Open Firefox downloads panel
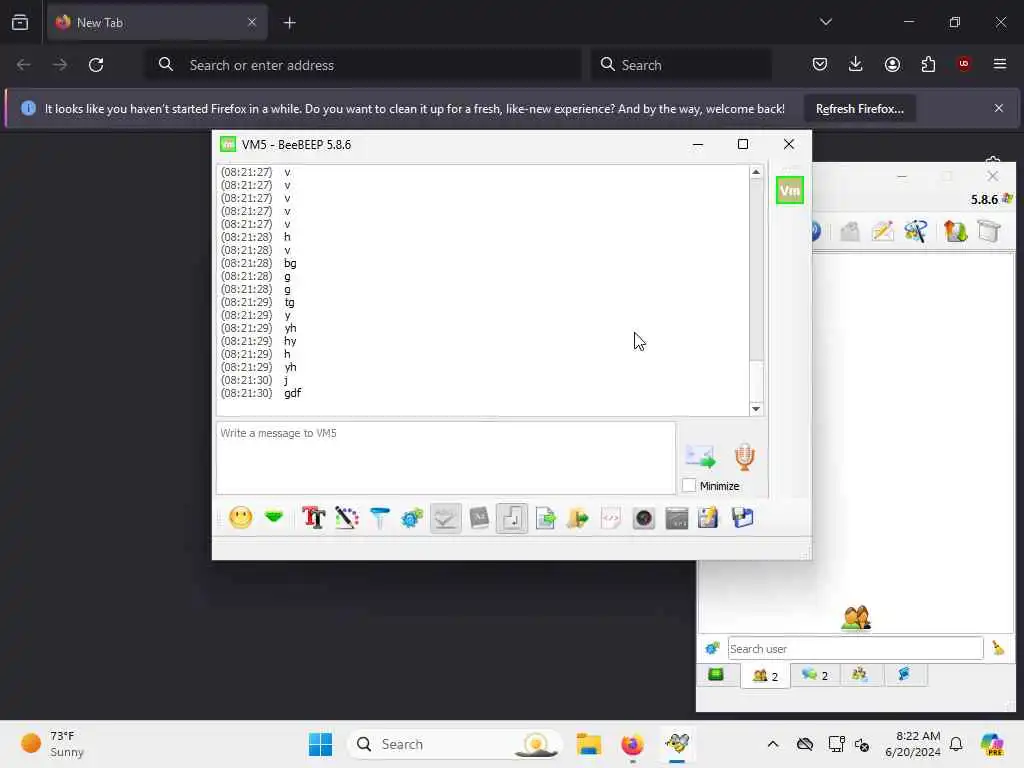Image resolution: width=1024 pixels, height=768 pixels. click(856, 64)
